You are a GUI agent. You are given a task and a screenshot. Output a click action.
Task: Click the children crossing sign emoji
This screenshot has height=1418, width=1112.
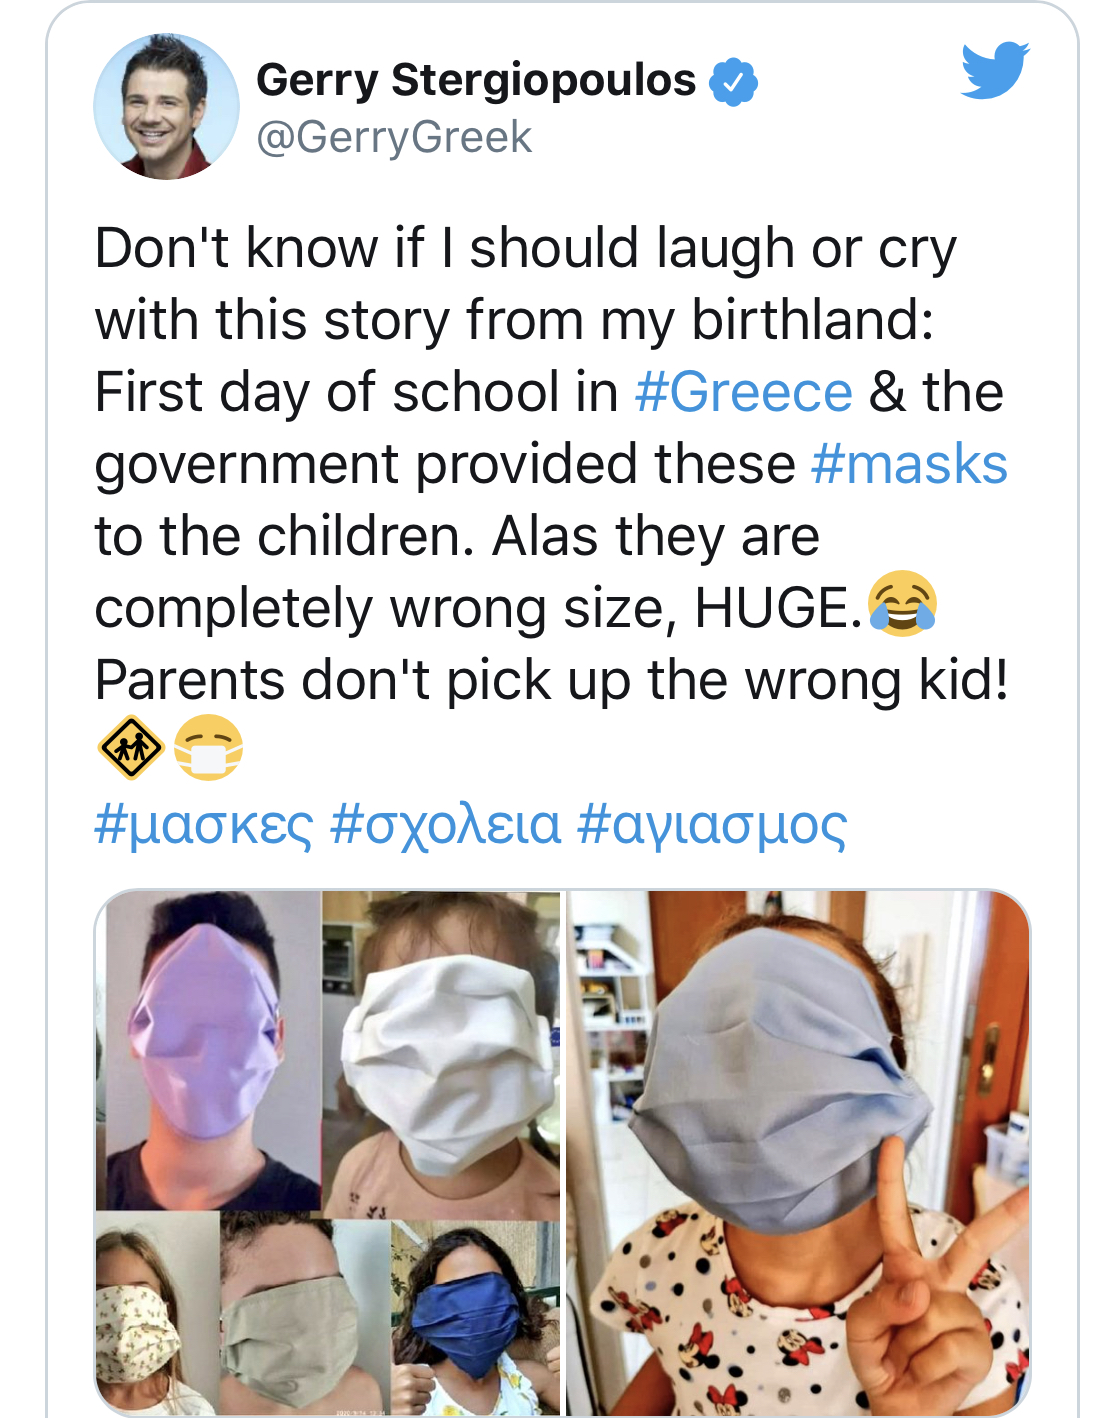tap(131, 747)
